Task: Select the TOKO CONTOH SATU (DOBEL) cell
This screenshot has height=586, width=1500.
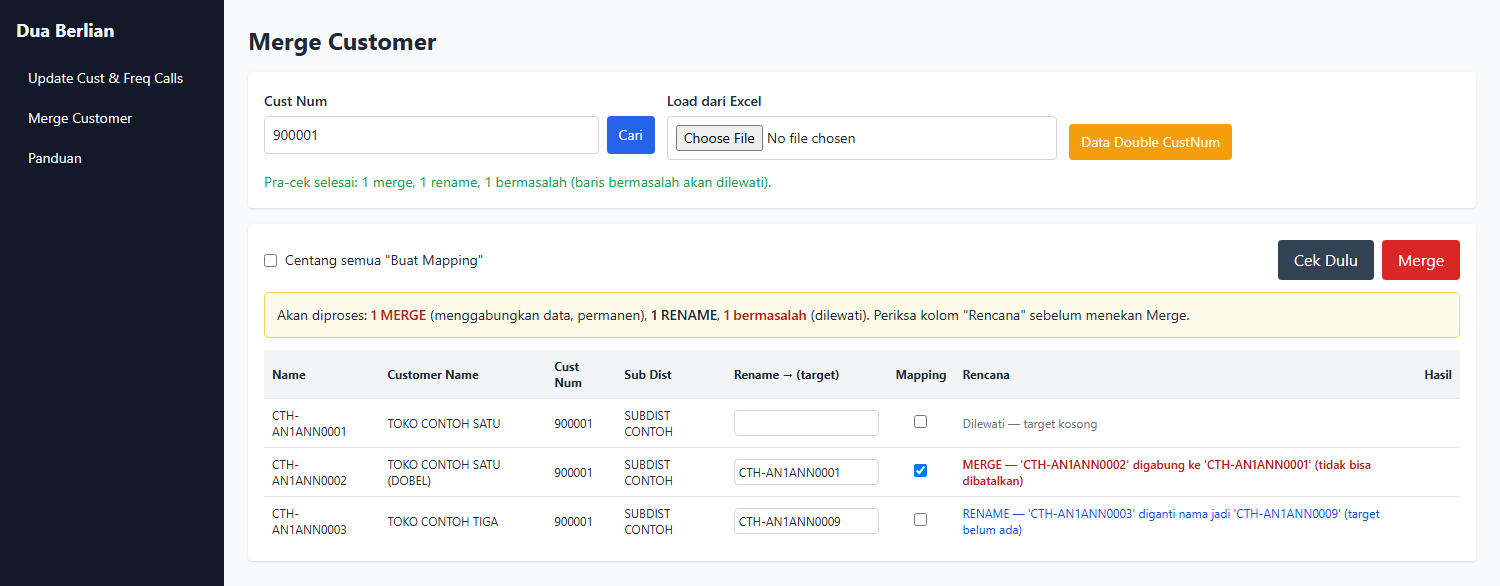Action: click(x=444, y=473)
